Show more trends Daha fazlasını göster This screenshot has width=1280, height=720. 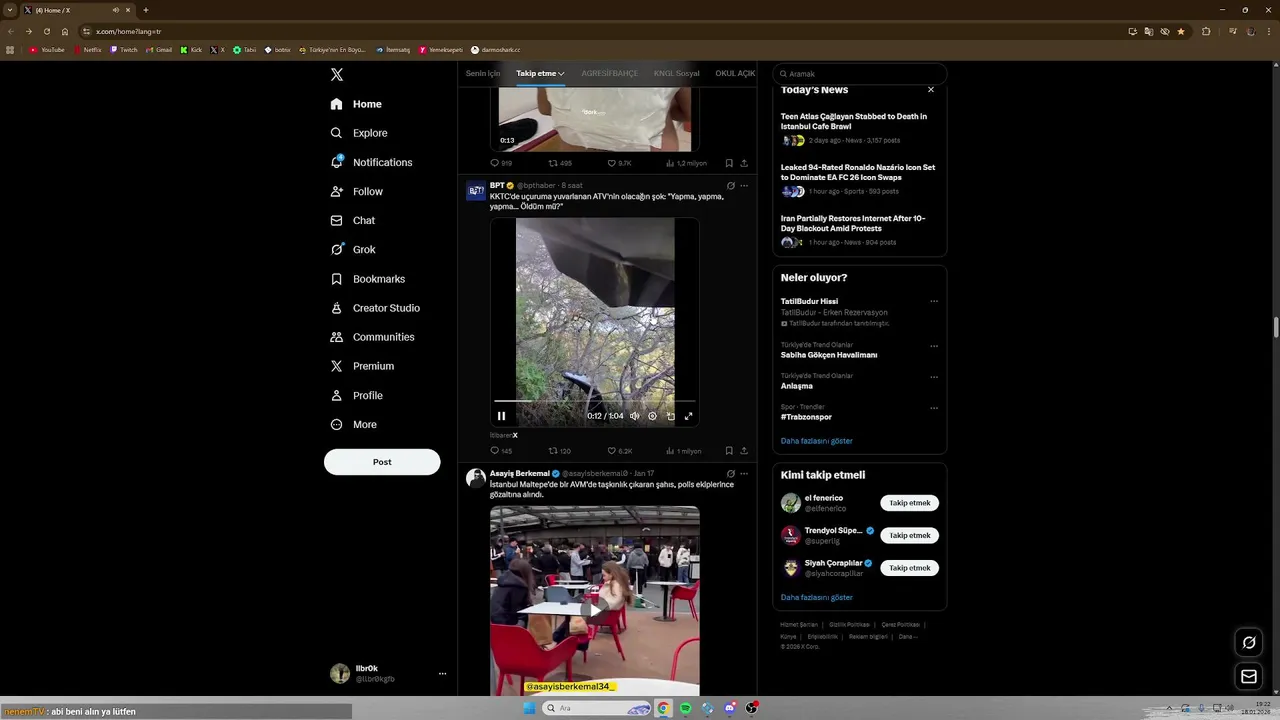tap(817, 441)
